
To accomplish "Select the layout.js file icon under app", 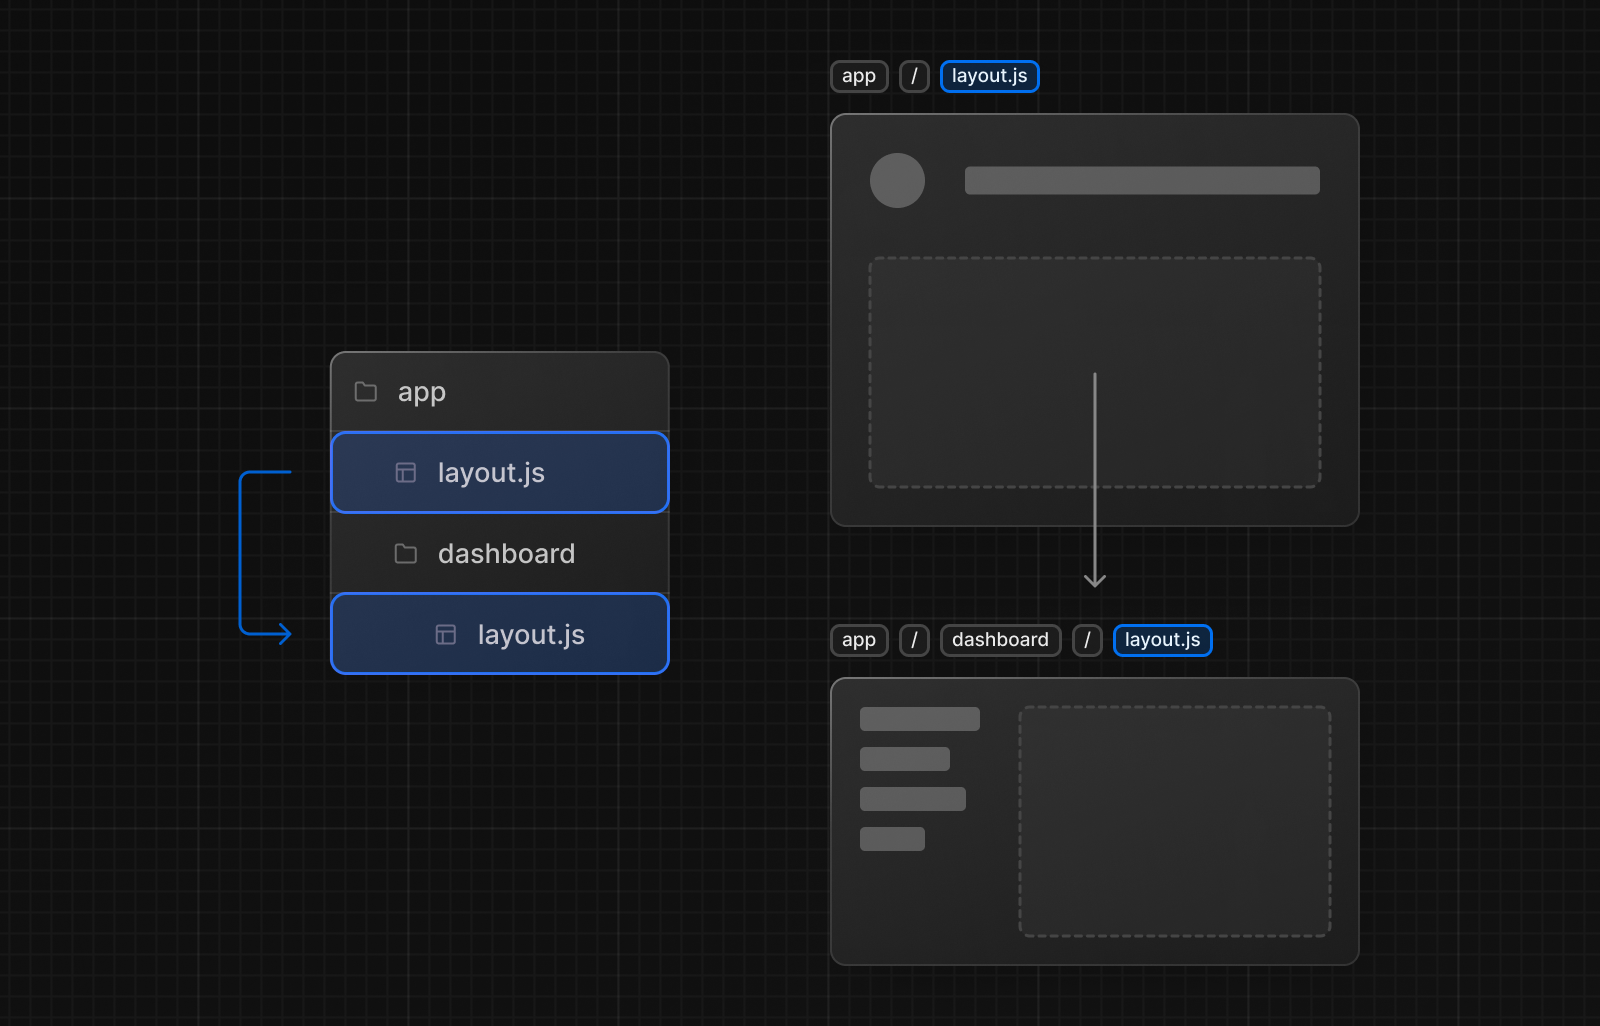I will coord(405,472).
